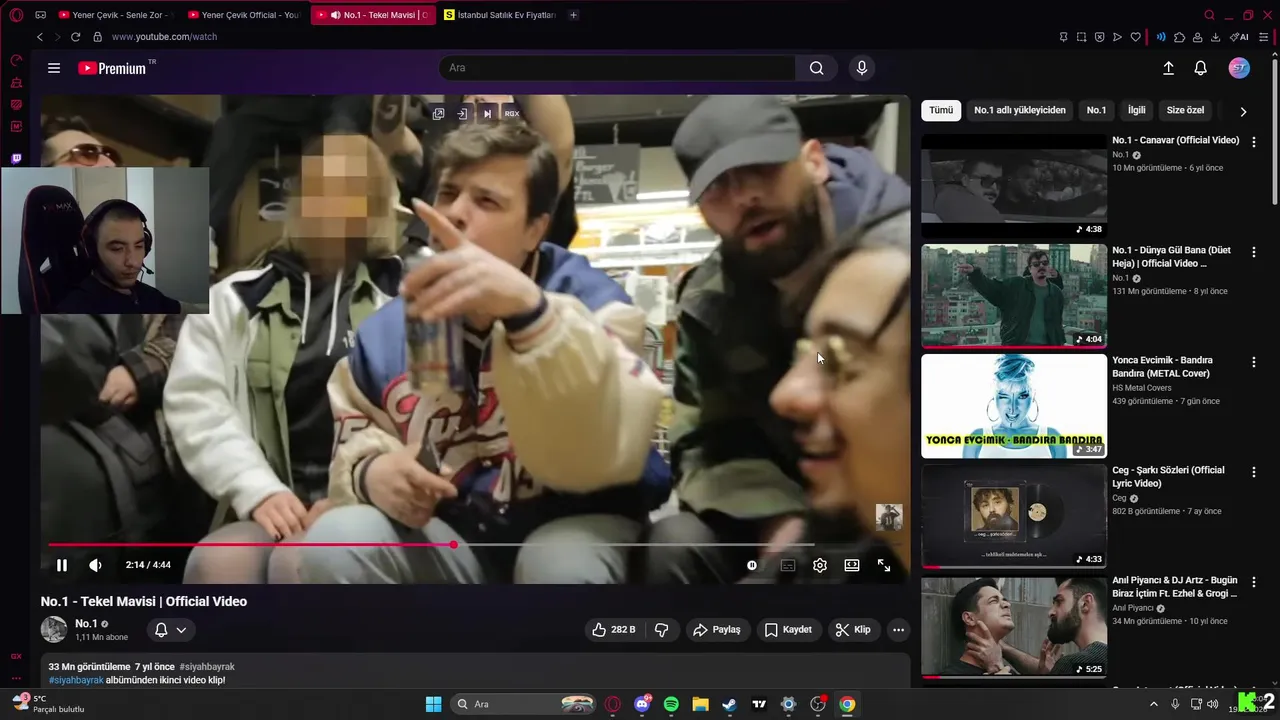Show more filter chips with right arrow

point(1243,111)
